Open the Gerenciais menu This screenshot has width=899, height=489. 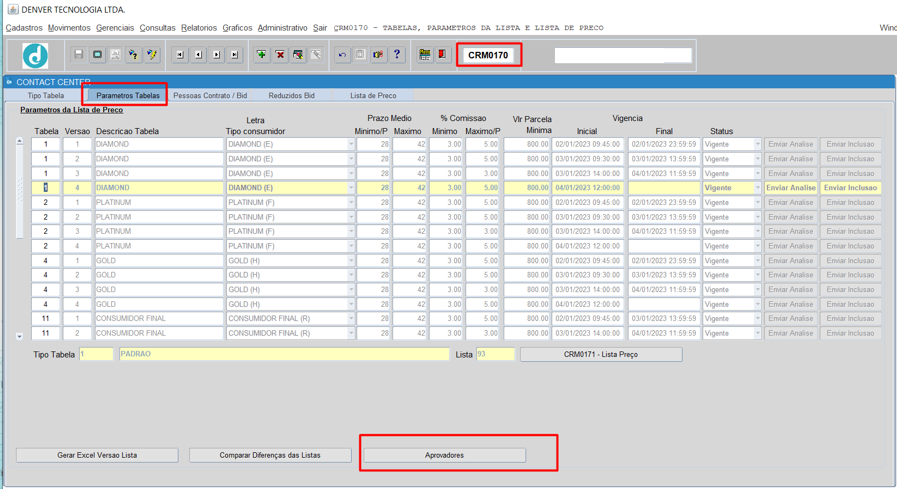pyautogui.click(x=115, y=28)
